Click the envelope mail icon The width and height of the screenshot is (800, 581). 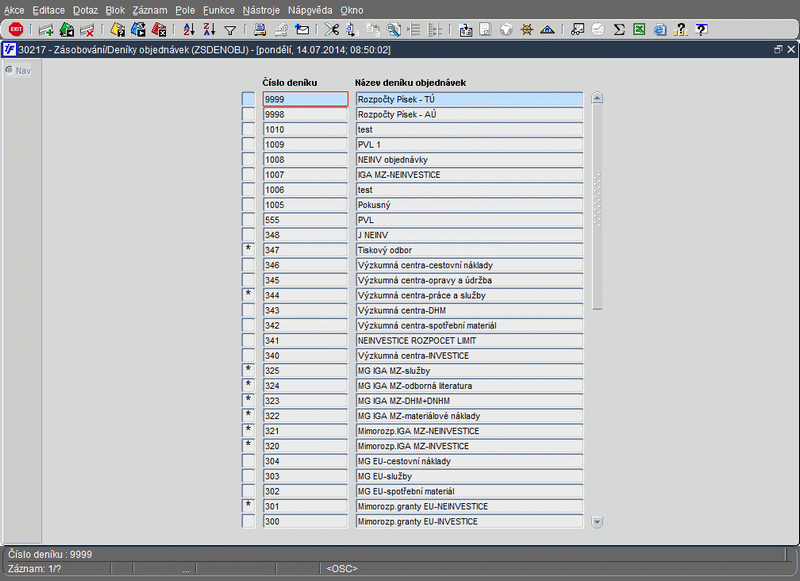pos(302,30)
